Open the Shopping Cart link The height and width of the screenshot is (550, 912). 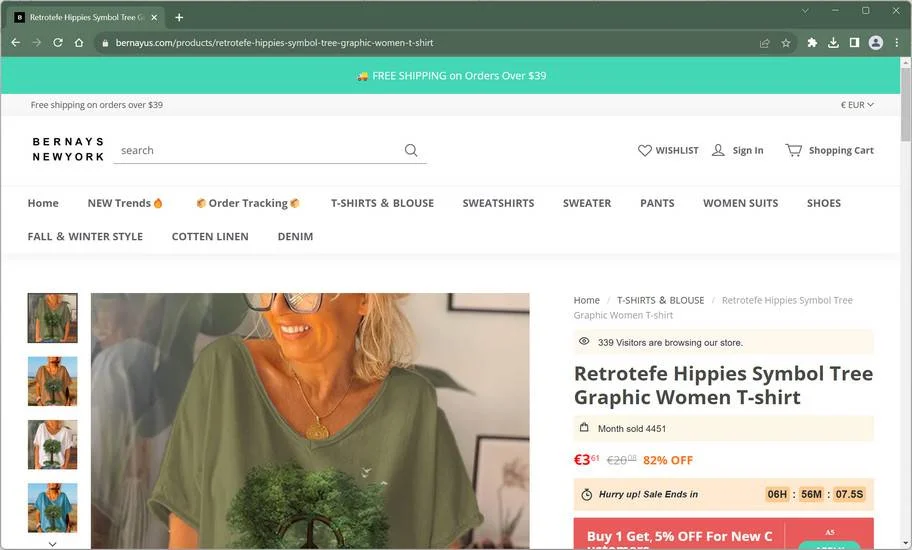(x=841, y=151)
